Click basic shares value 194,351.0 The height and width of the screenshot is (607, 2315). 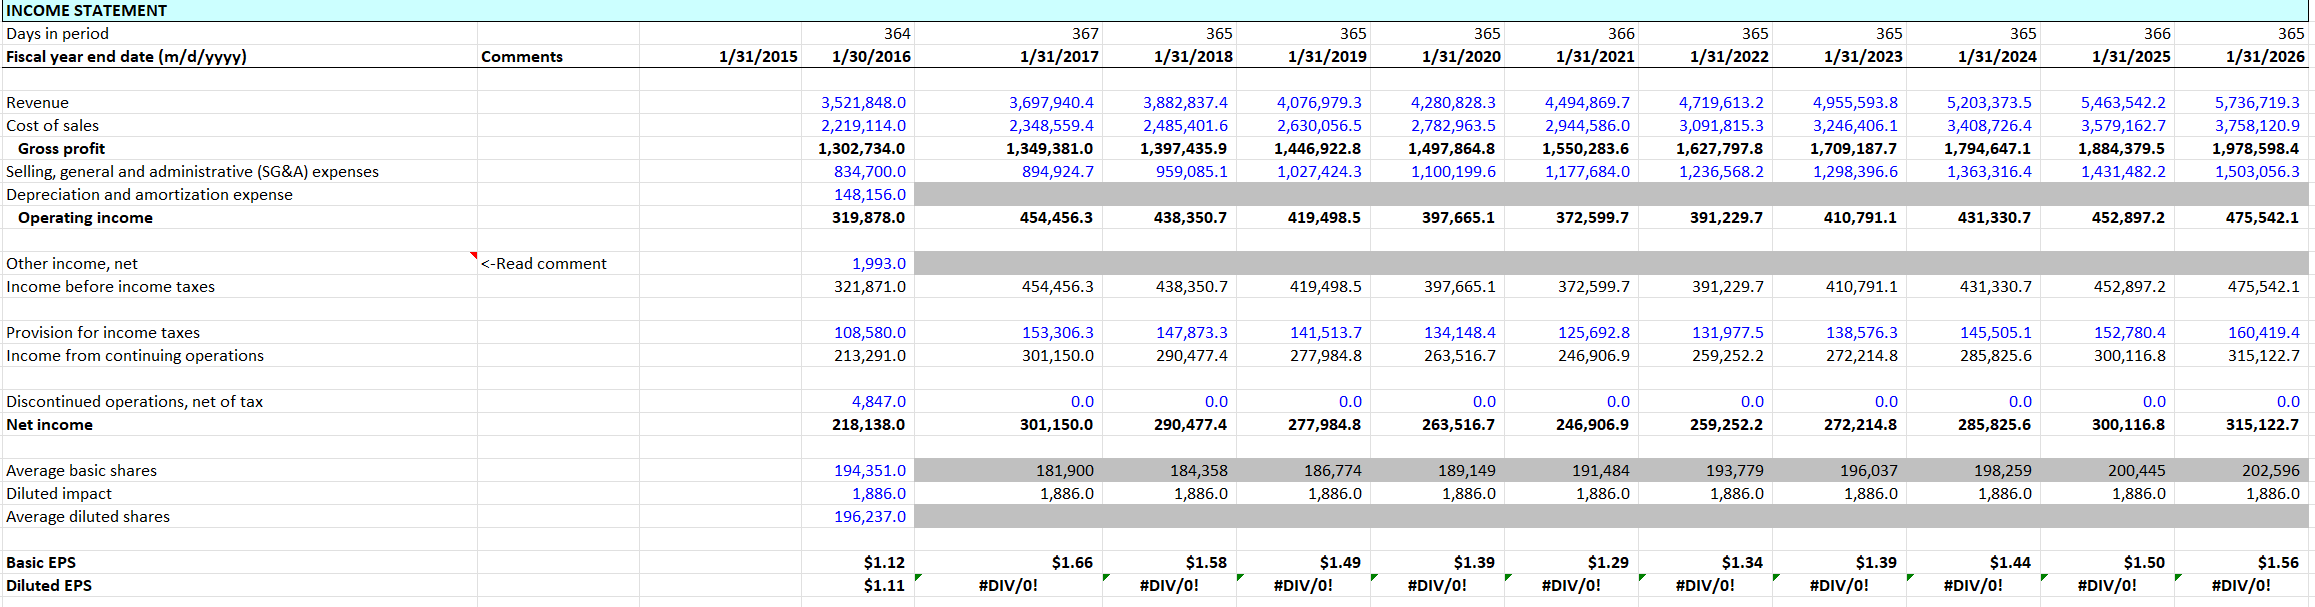pyautogui.click(x=870, y=470)
